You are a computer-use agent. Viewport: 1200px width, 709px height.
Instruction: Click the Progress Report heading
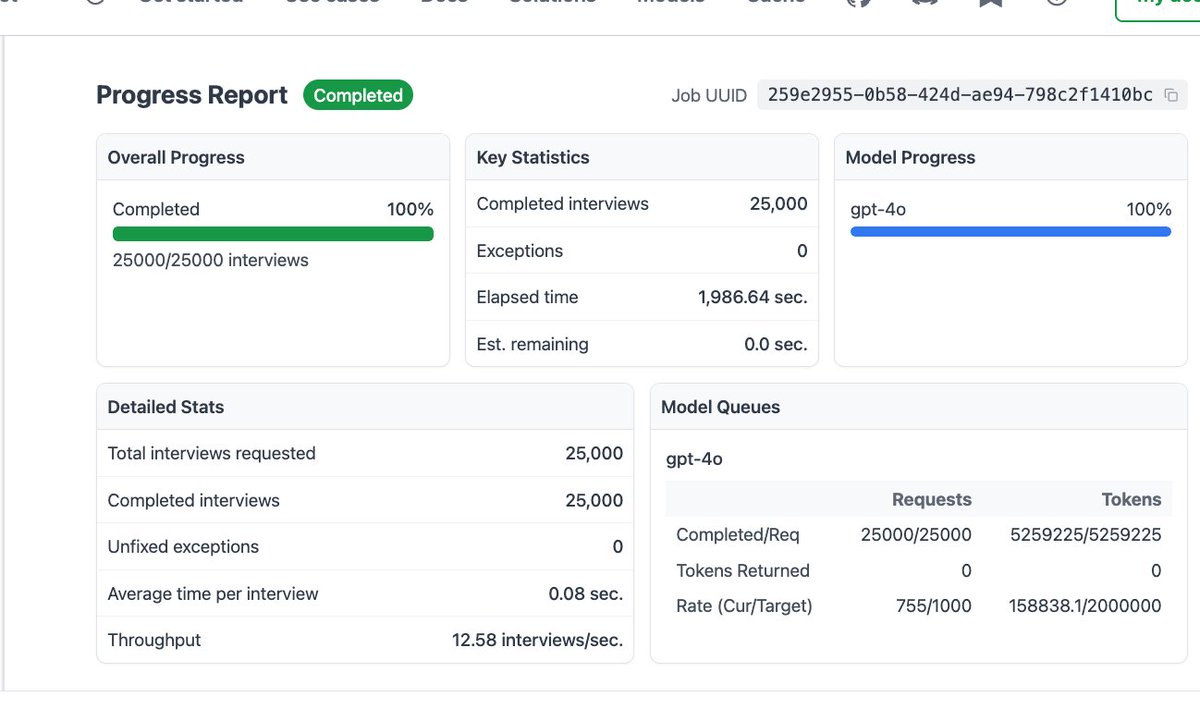click(x=192, y=95)
